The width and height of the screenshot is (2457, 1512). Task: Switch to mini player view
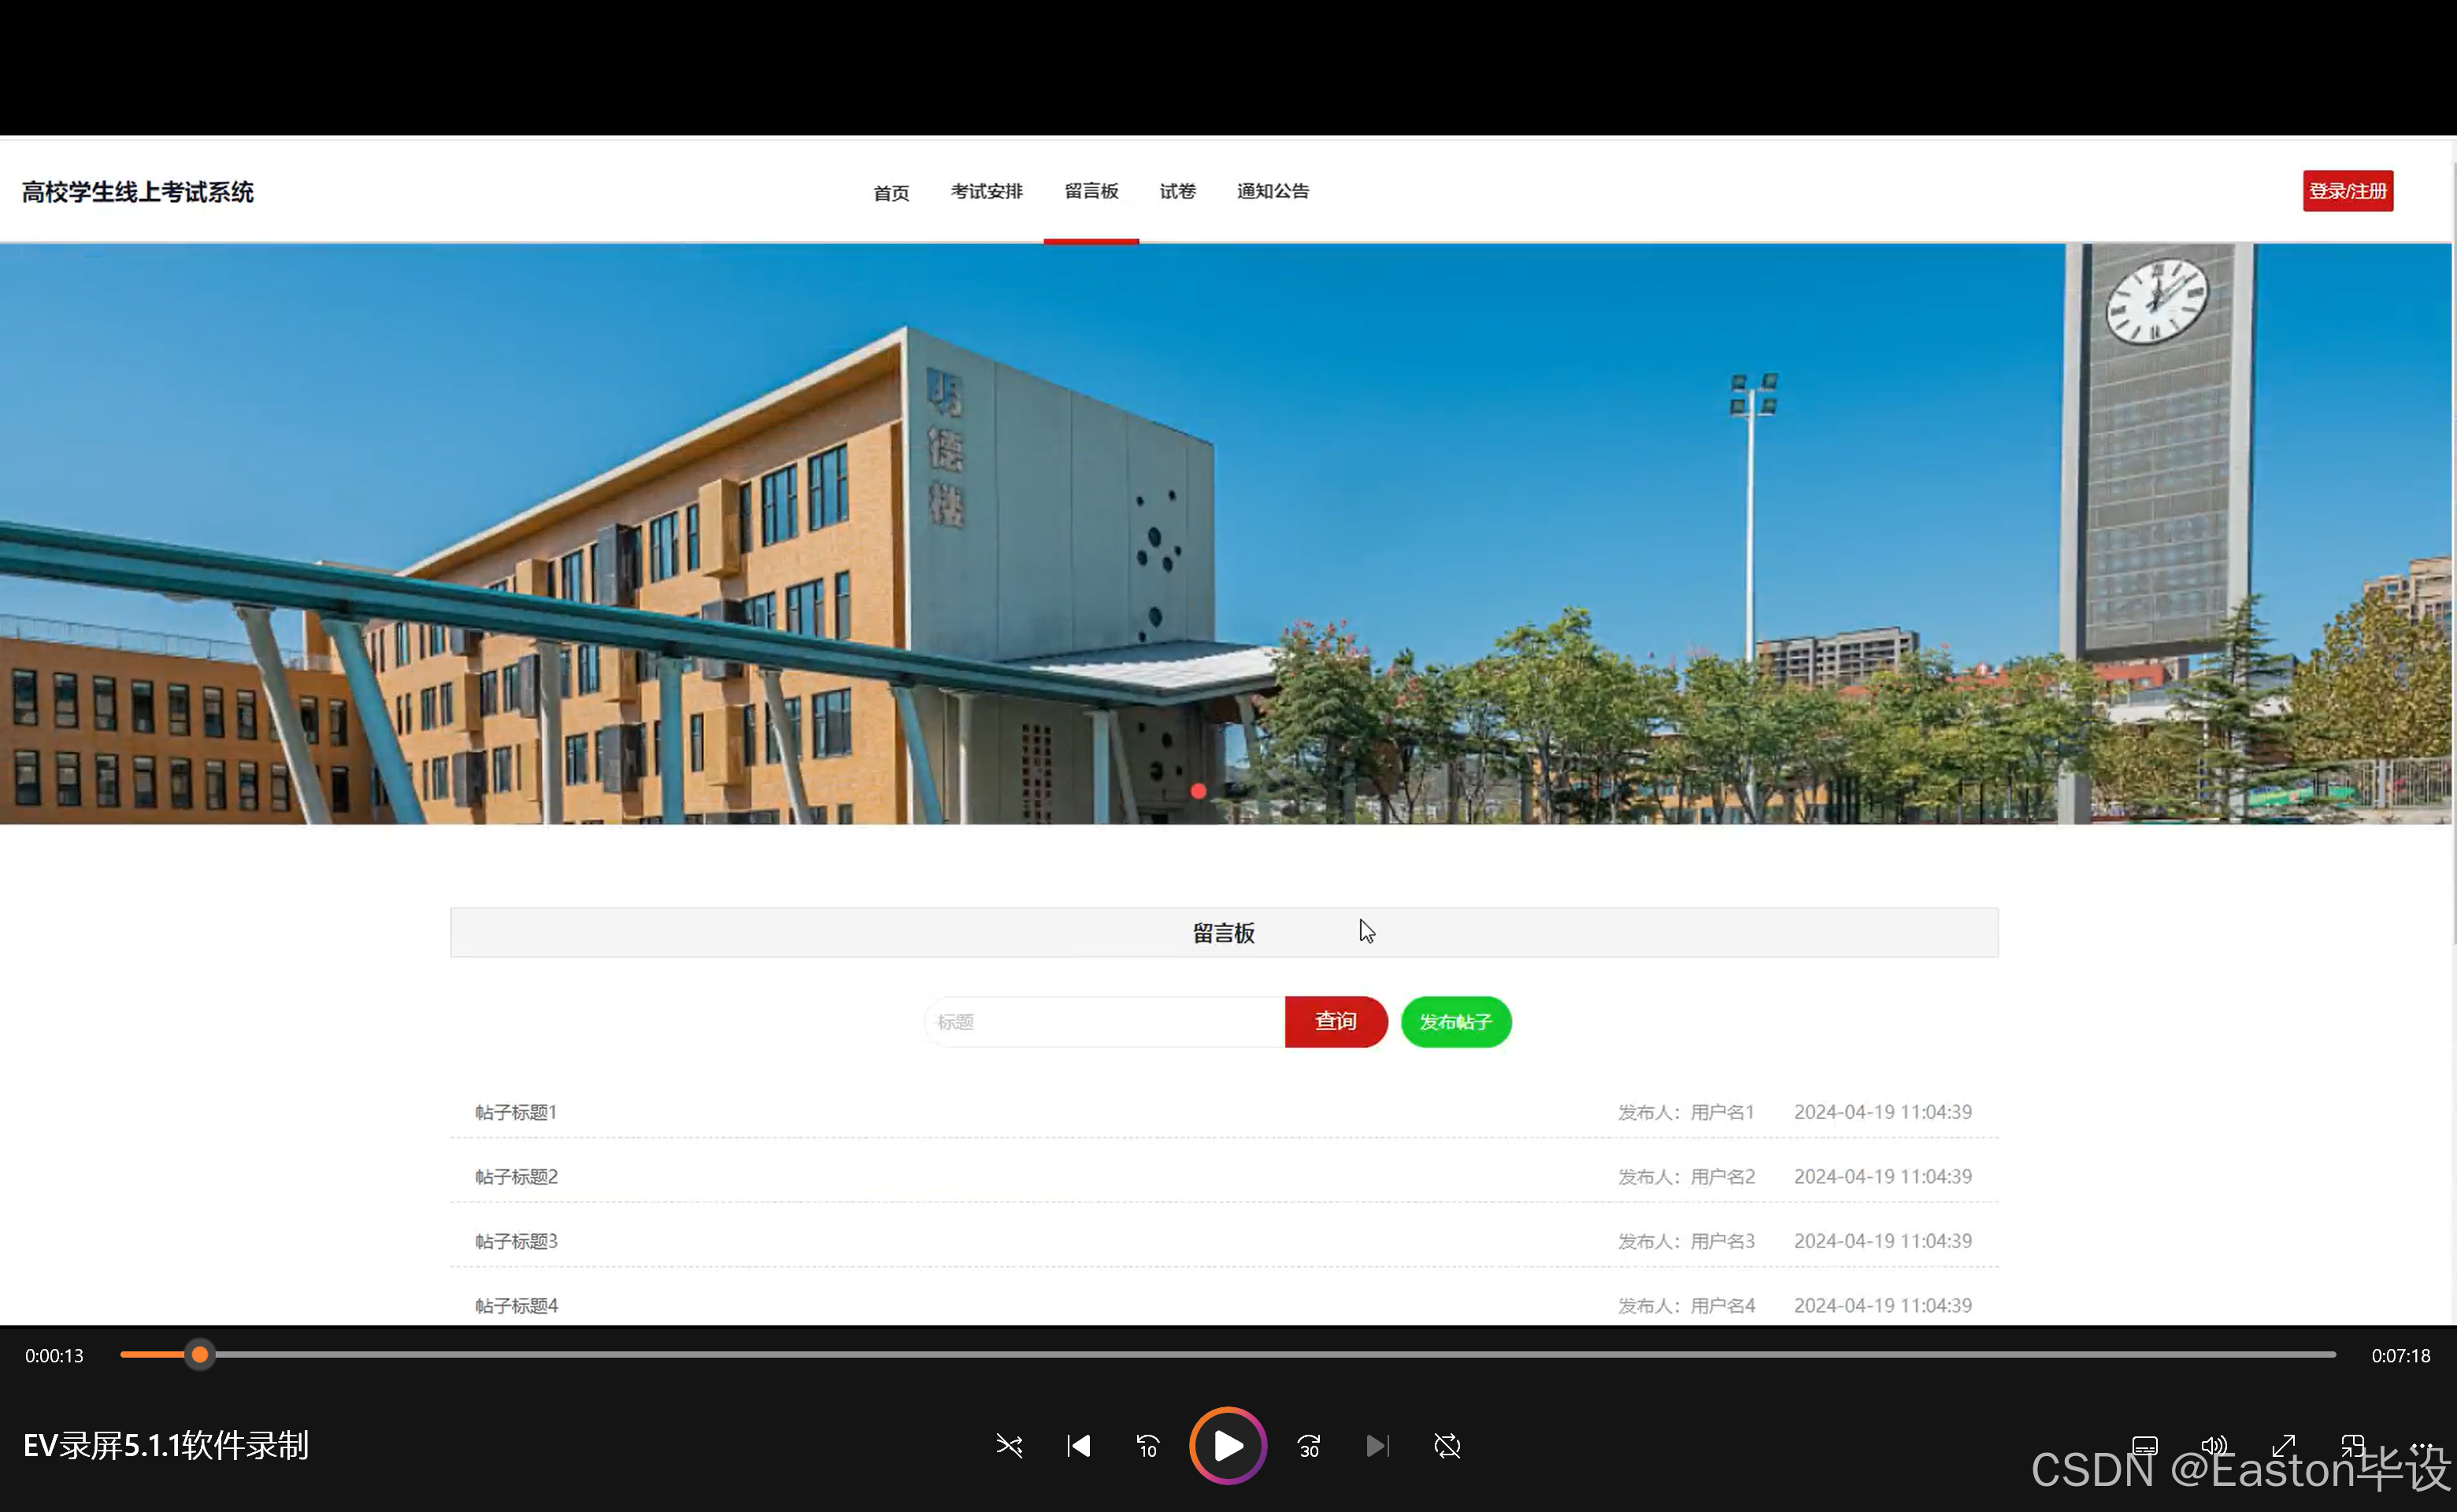[2352, 1446]
